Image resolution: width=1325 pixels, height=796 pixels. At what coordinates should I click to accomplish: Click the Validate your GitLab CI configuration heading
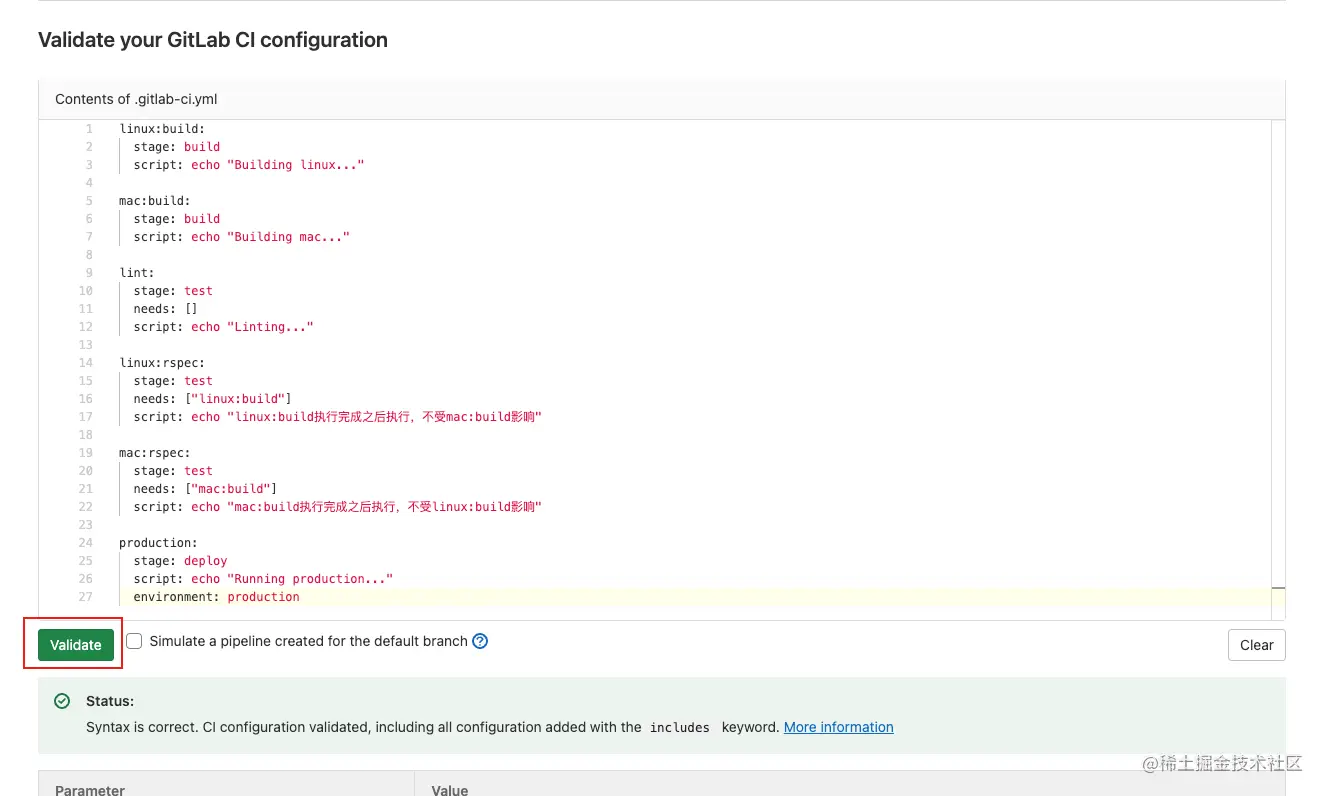click(213, 40)
